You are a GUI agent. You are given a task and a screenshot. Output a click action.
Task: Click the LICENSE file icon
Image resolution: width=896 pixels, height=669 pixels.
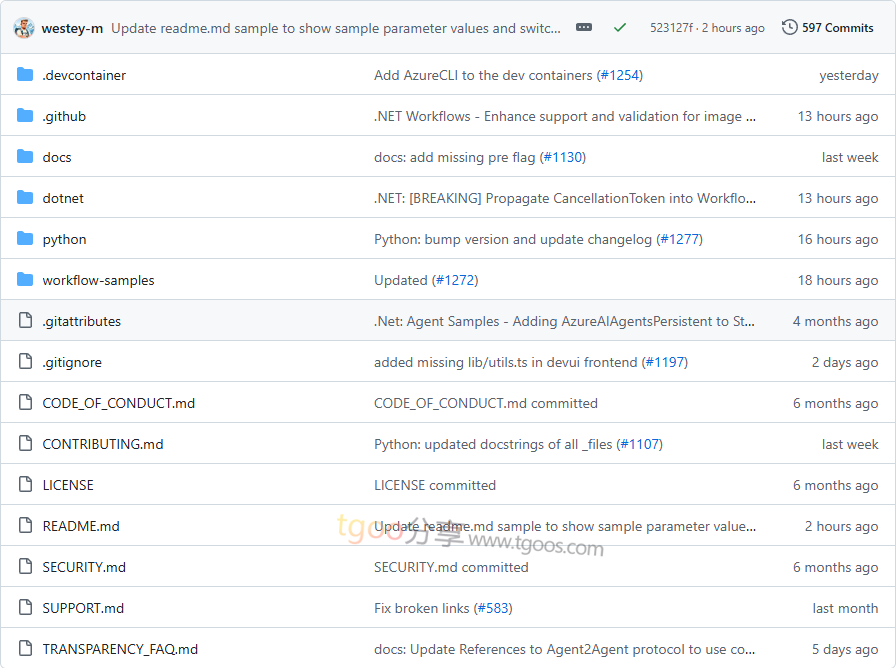pyautogui.click(x=25, y=485)
